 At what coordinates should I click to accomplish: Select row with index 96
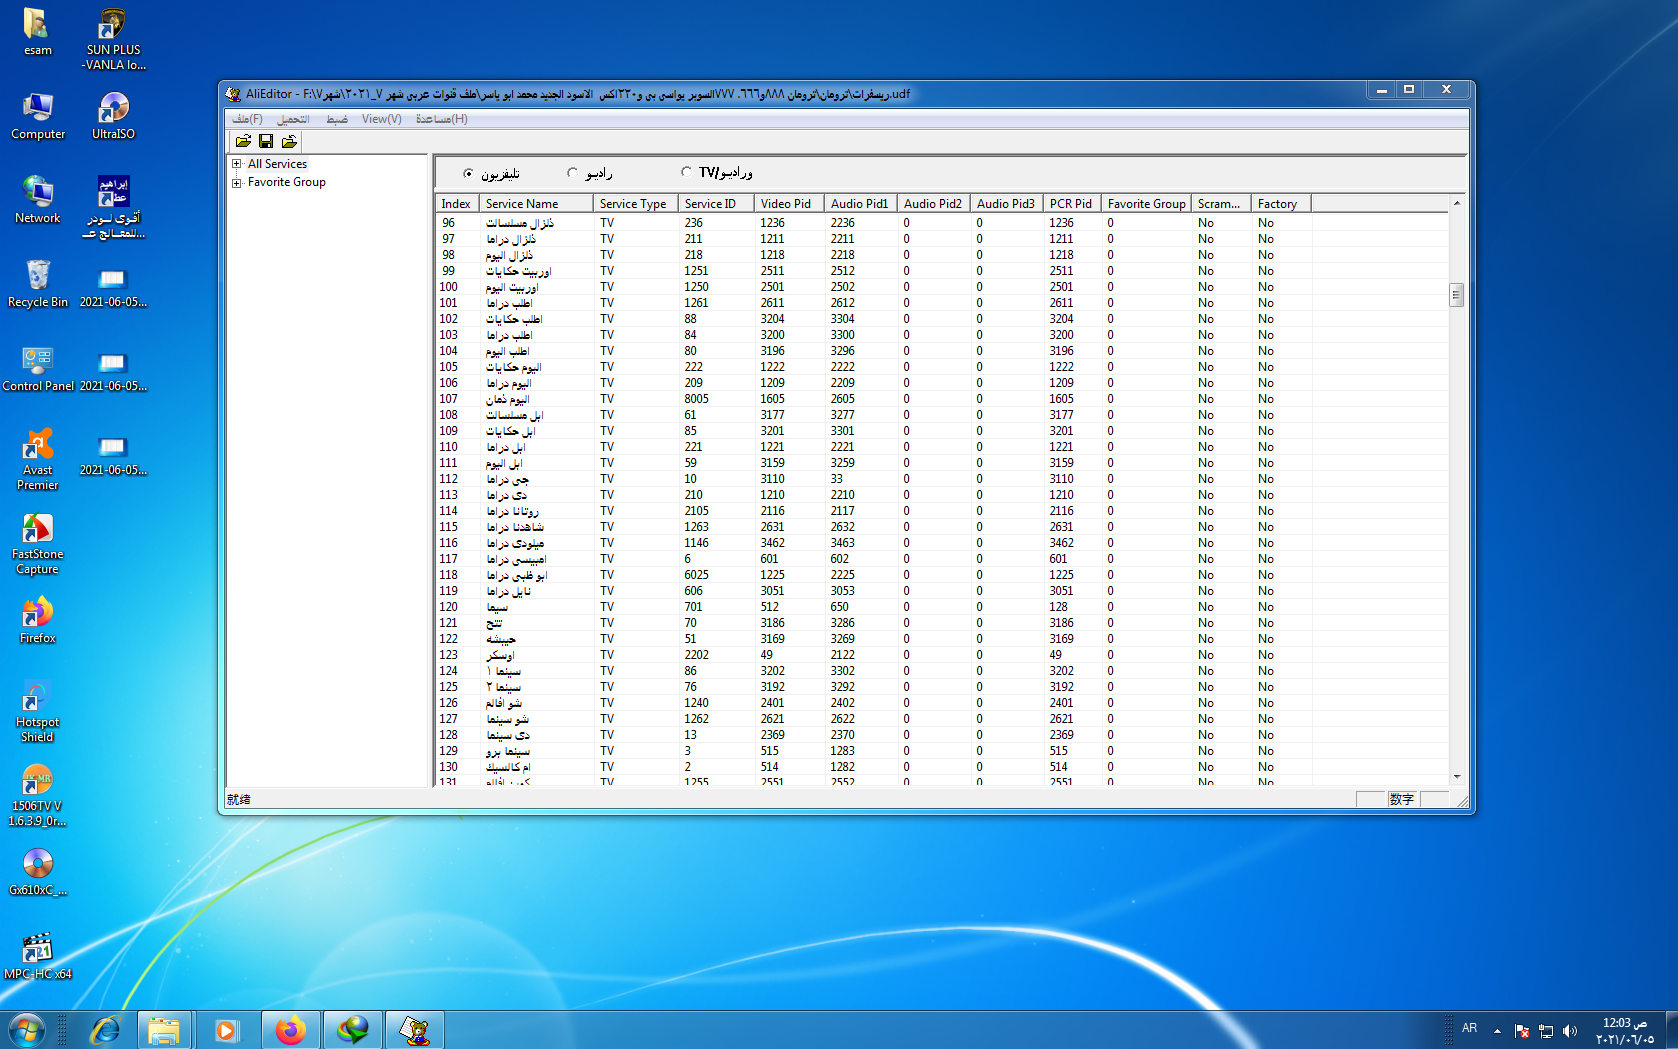point(942,223)
